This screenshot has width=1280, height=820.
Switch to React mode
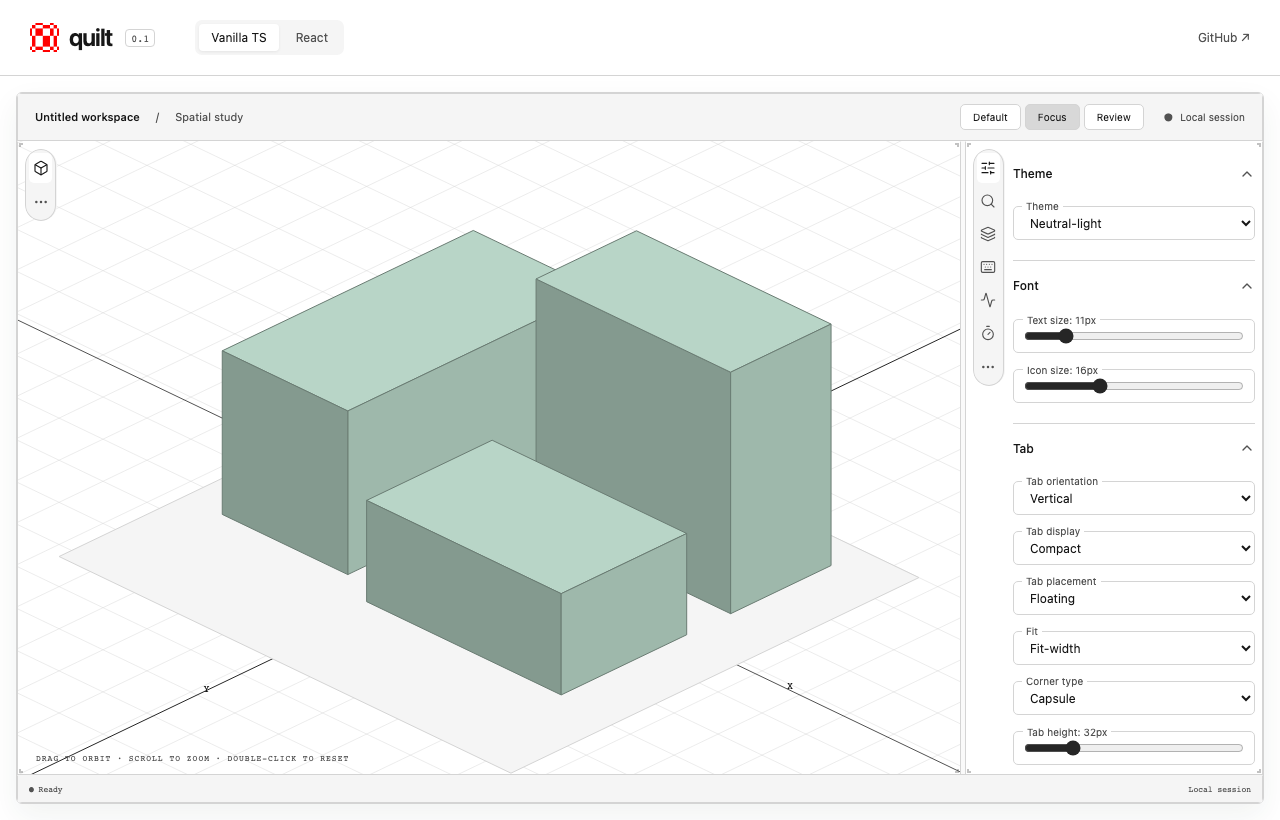(x=312, y=38)
